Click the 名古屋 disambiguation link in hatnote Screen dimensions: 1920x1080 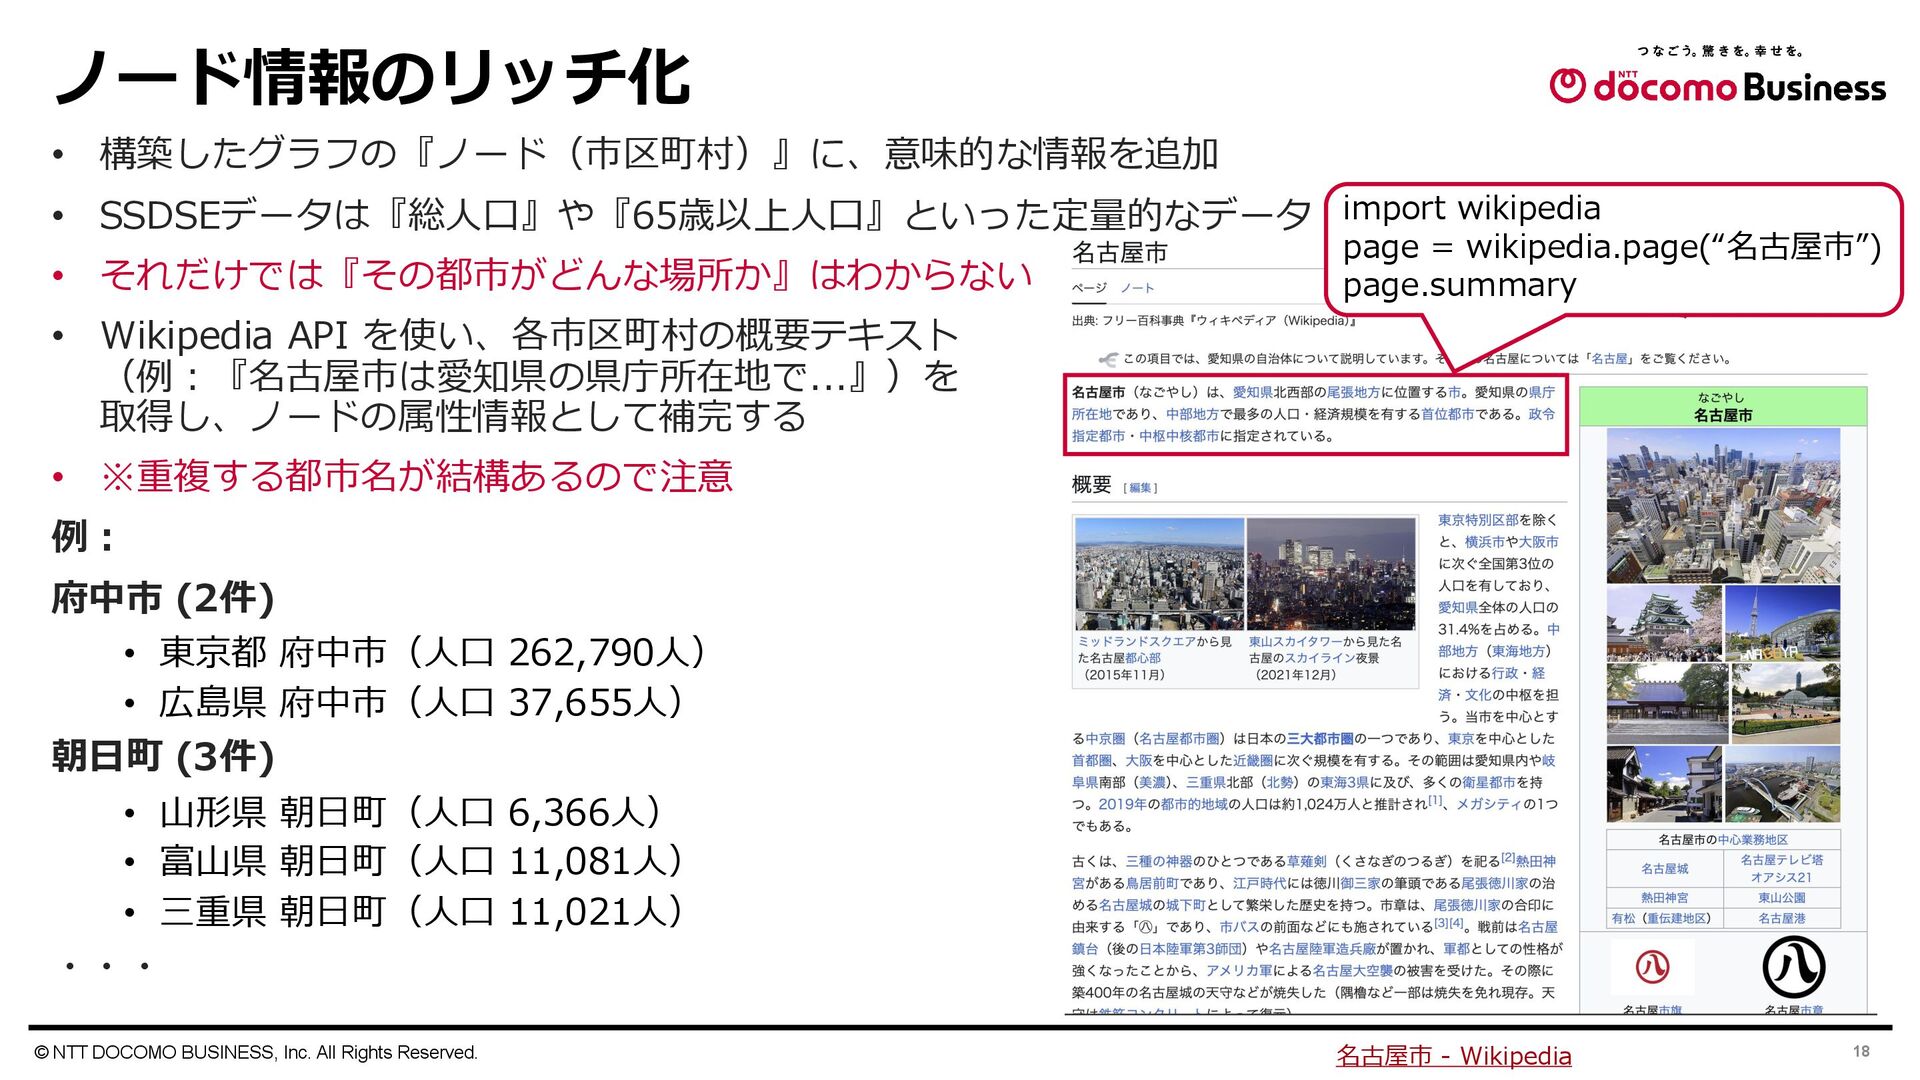[x=1608, y=359]
